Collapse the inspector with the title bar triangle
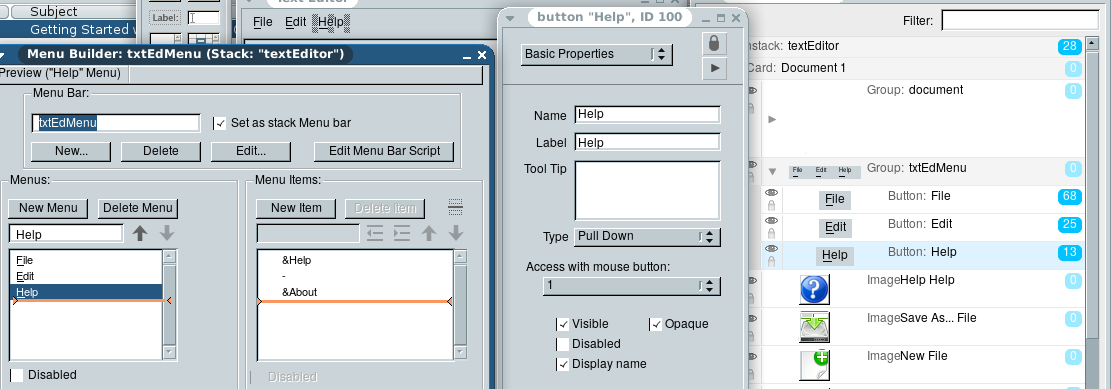This screenshot has width=1111, height=389. [510, 18]
